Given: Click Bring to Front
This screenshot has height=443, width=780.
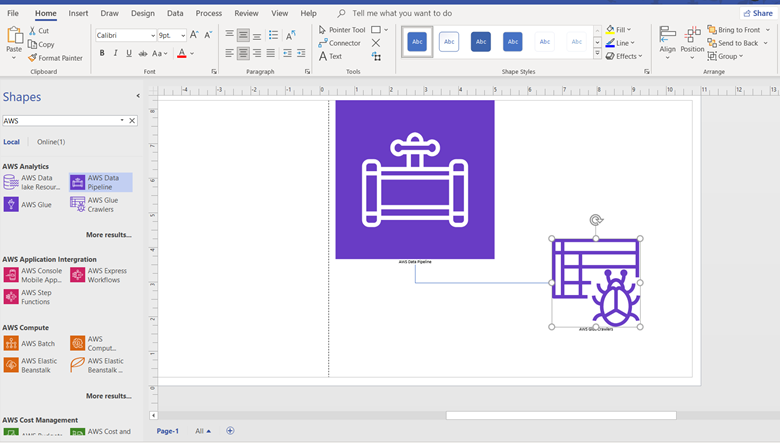Looking at the screenshot, I should click(x=734, y=30).
